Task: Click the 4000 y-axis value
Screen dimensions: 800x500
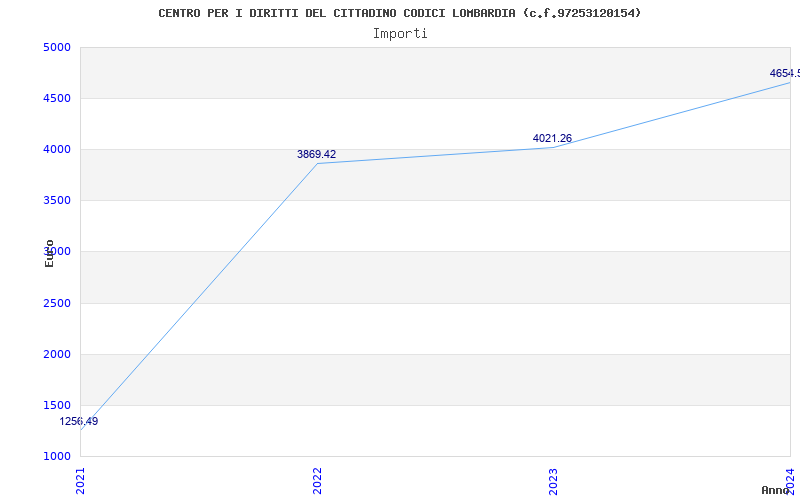Action: [57, 149]
